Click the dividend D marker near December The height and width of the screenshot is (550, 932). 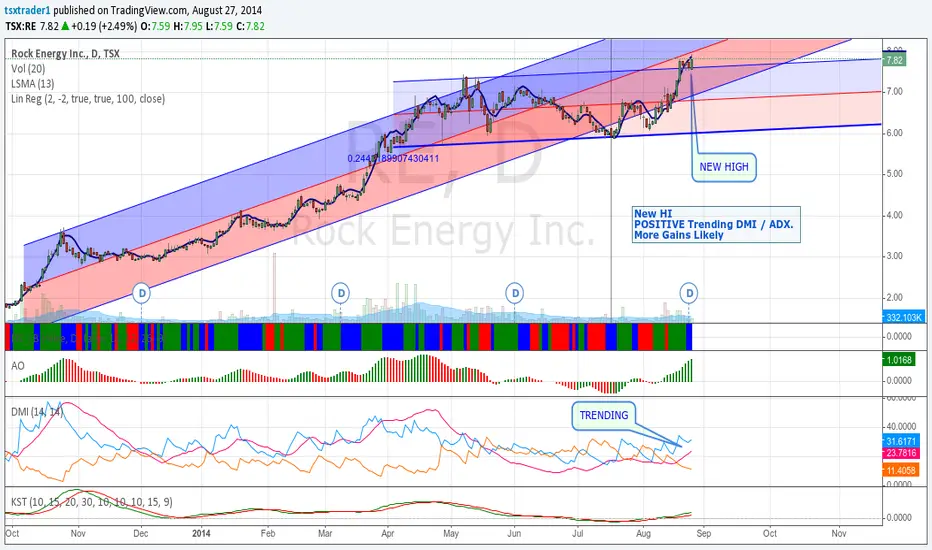click(141, 293)
